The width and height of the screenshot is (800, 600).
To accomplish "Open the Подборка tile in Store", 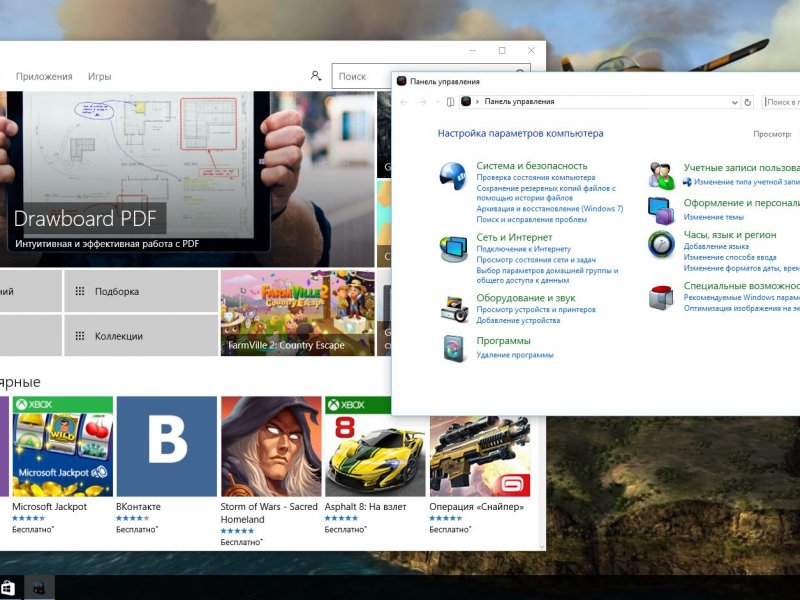I will (141, 291).
